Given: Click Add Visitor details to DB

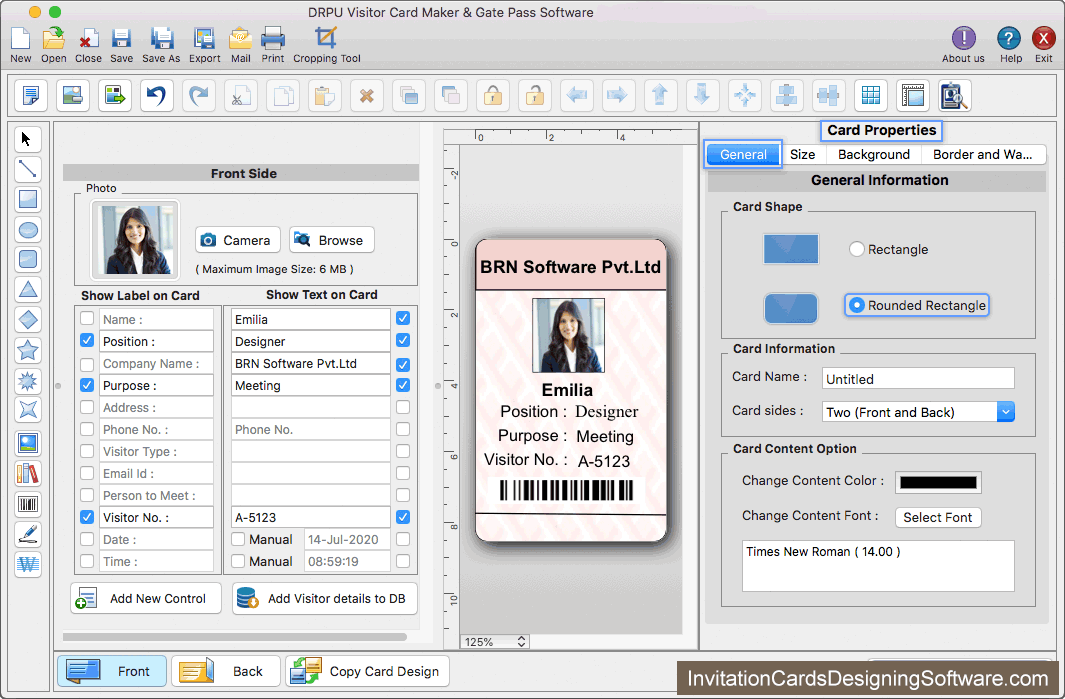Looking at the screenshot, I should pyautogui.click(x=325, y=598).
